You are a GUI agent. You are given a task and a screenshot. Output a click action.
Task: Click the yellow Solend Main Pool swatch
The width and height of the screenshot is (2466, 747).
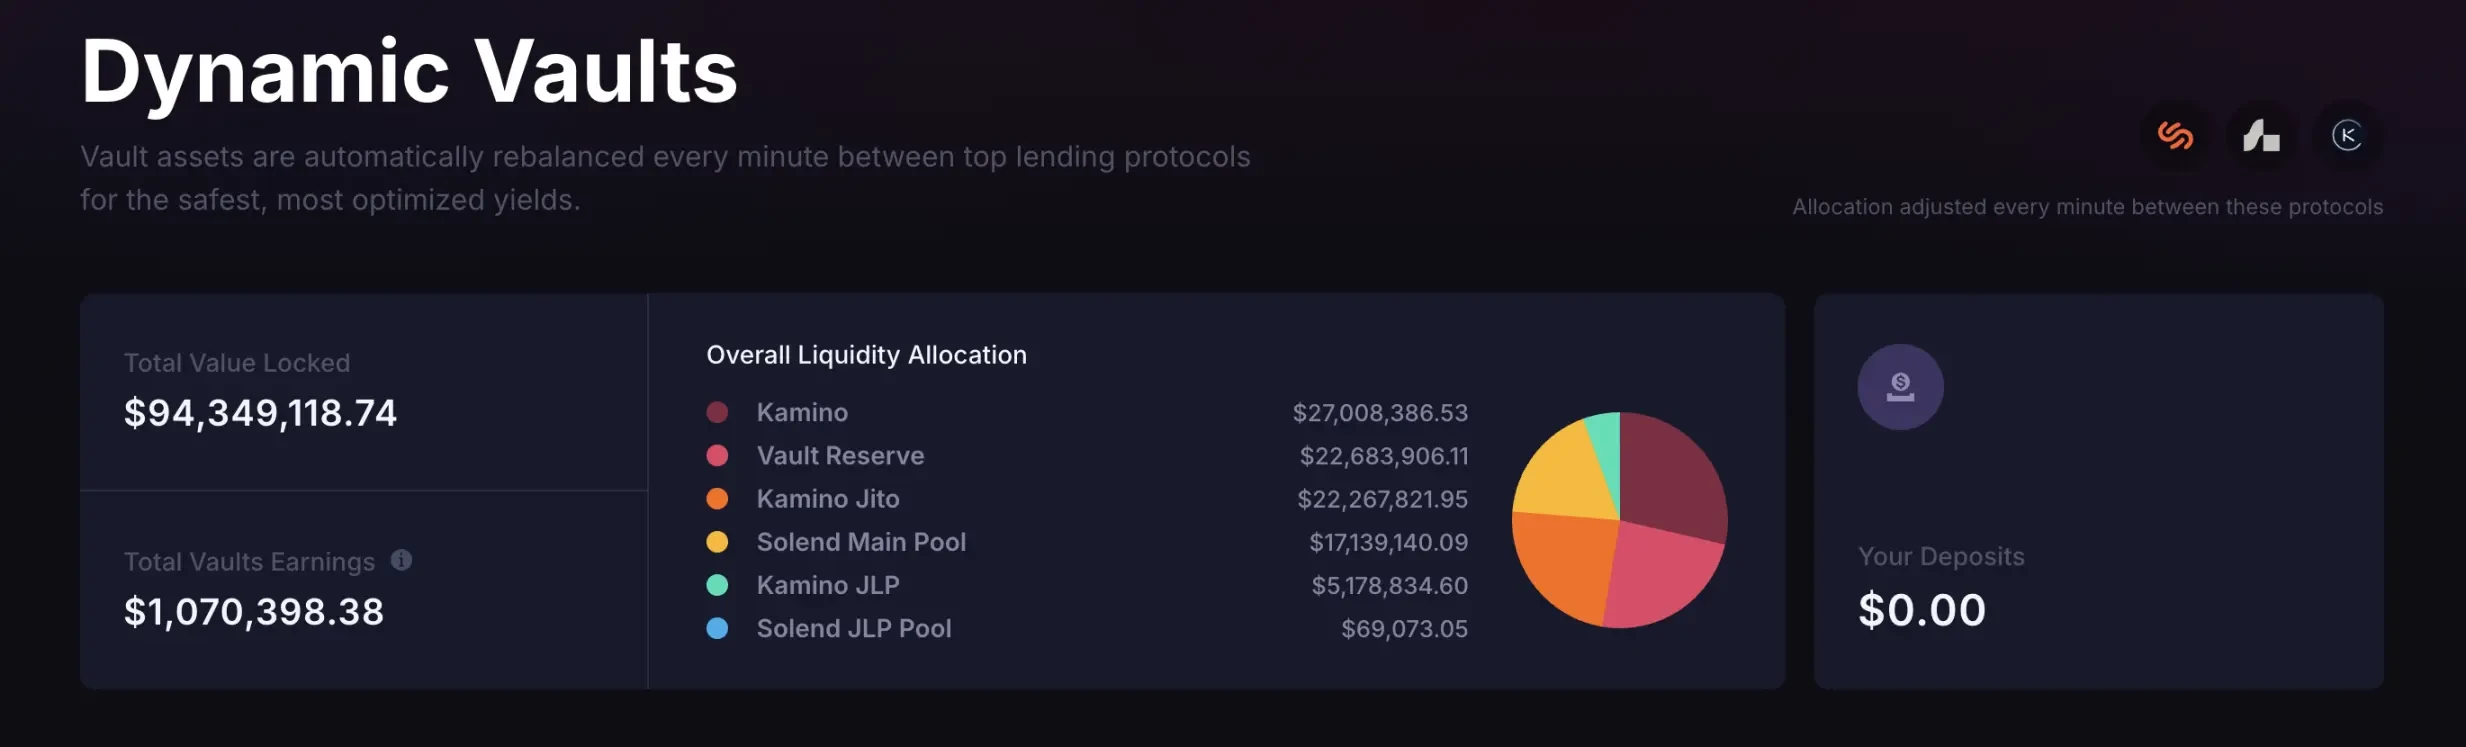pos(719,541)
